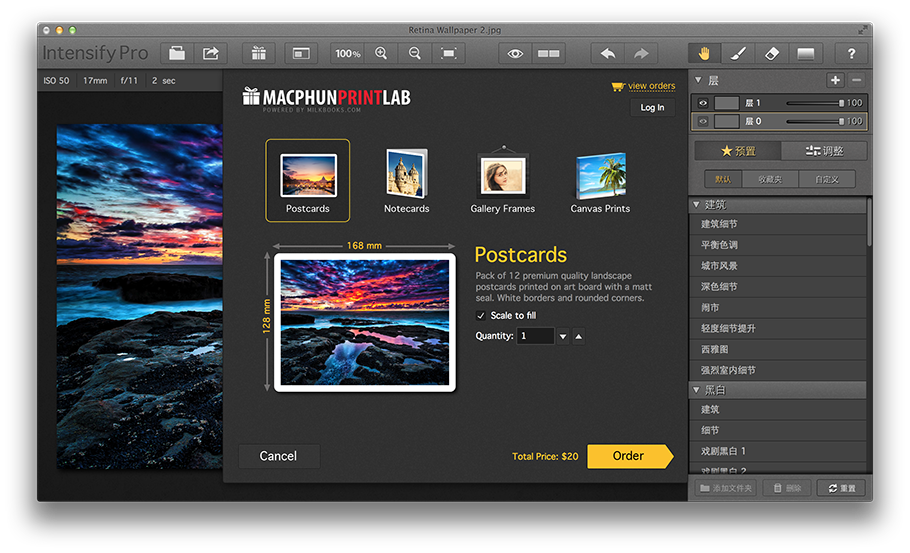This screenshot has width=910, height=553.
Task: Click the redo arrow icon
Action: [641, 53]
